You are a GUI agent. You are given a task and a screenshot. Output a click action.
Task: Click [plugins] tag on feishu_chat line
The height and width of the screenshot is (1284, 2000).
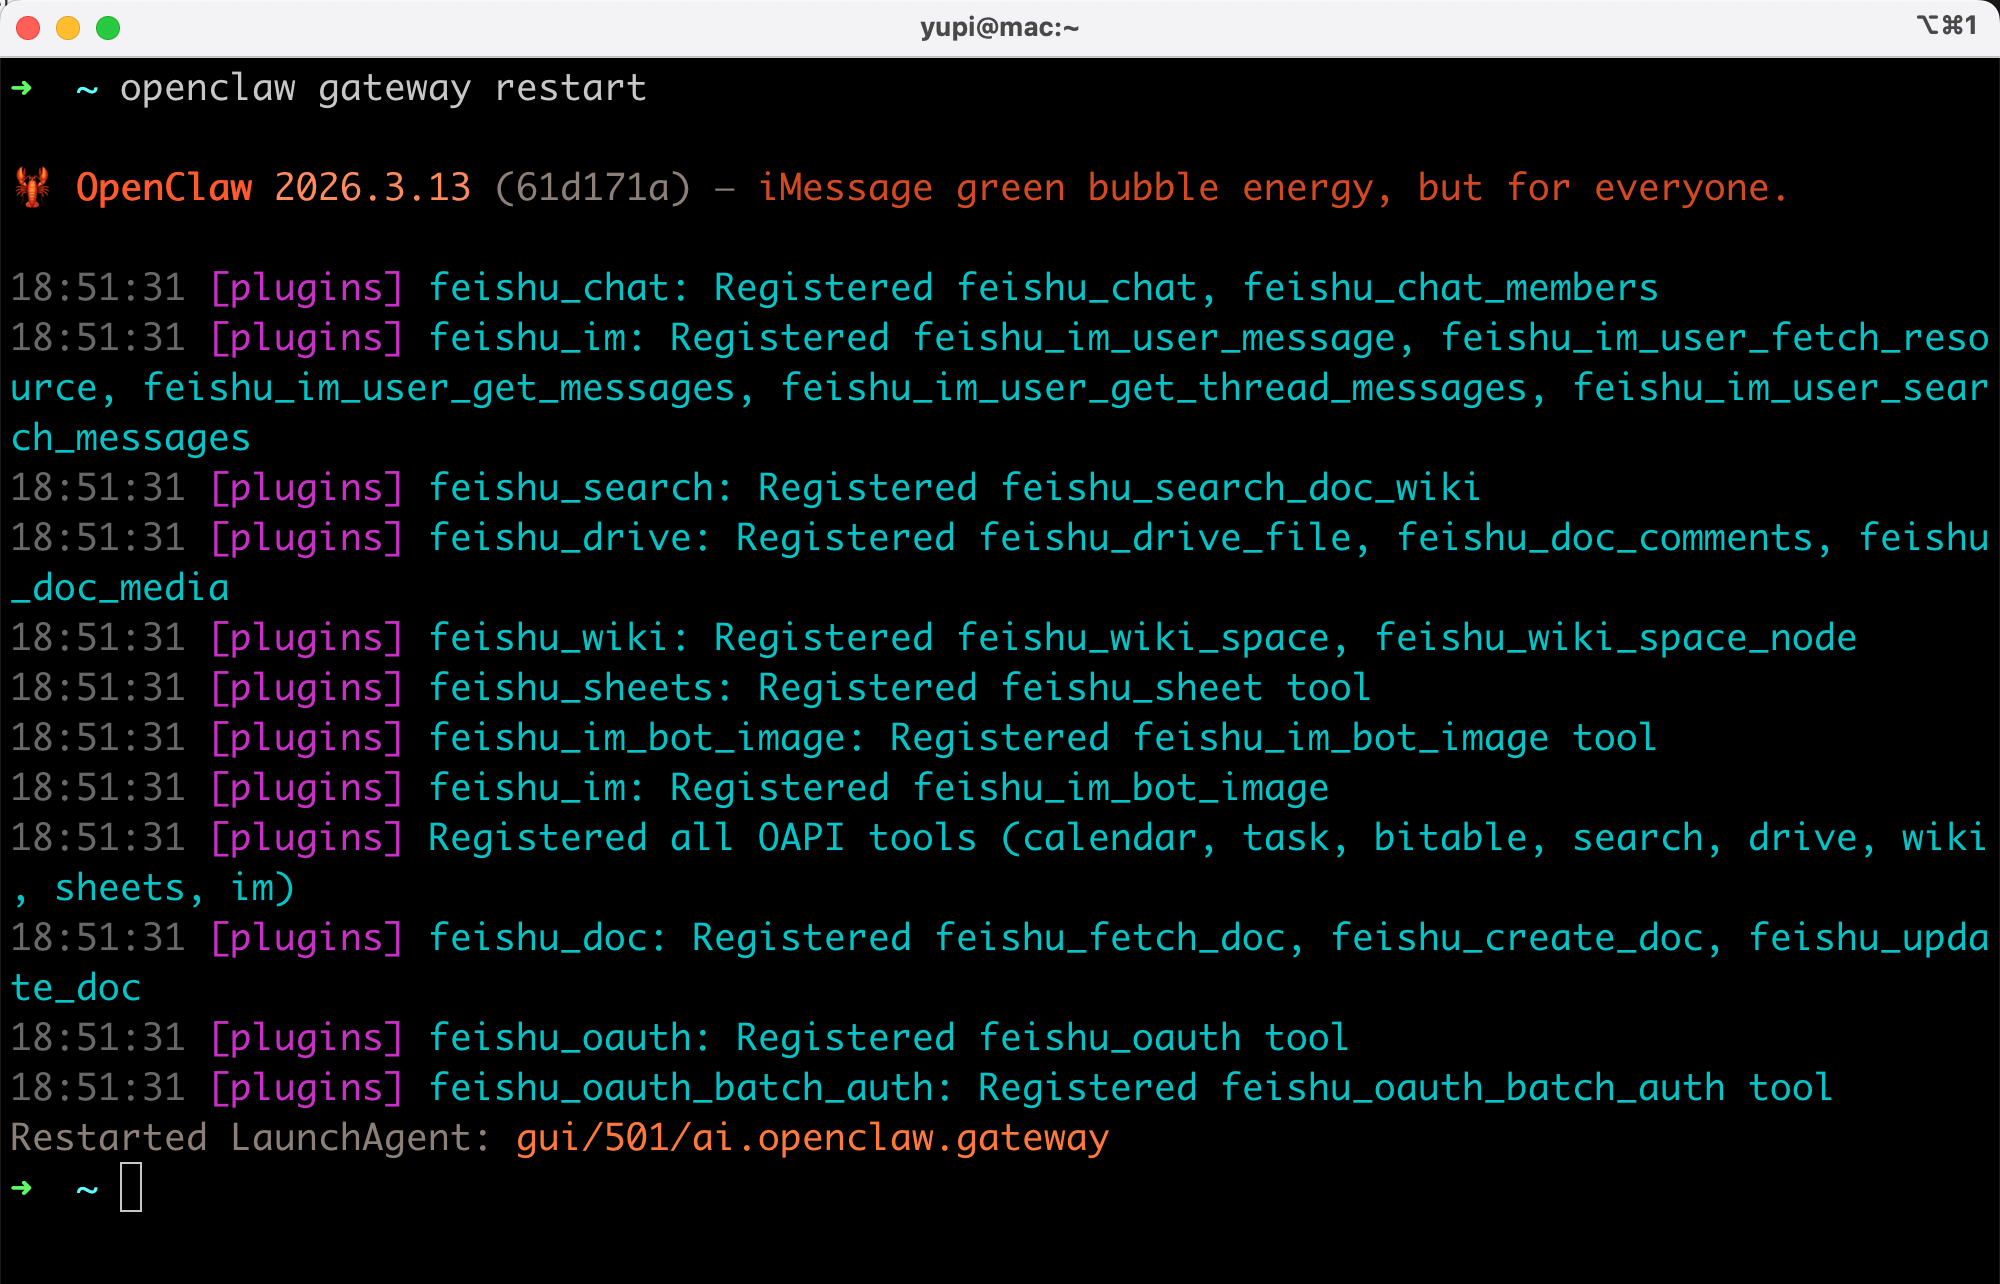pos(307,288)
